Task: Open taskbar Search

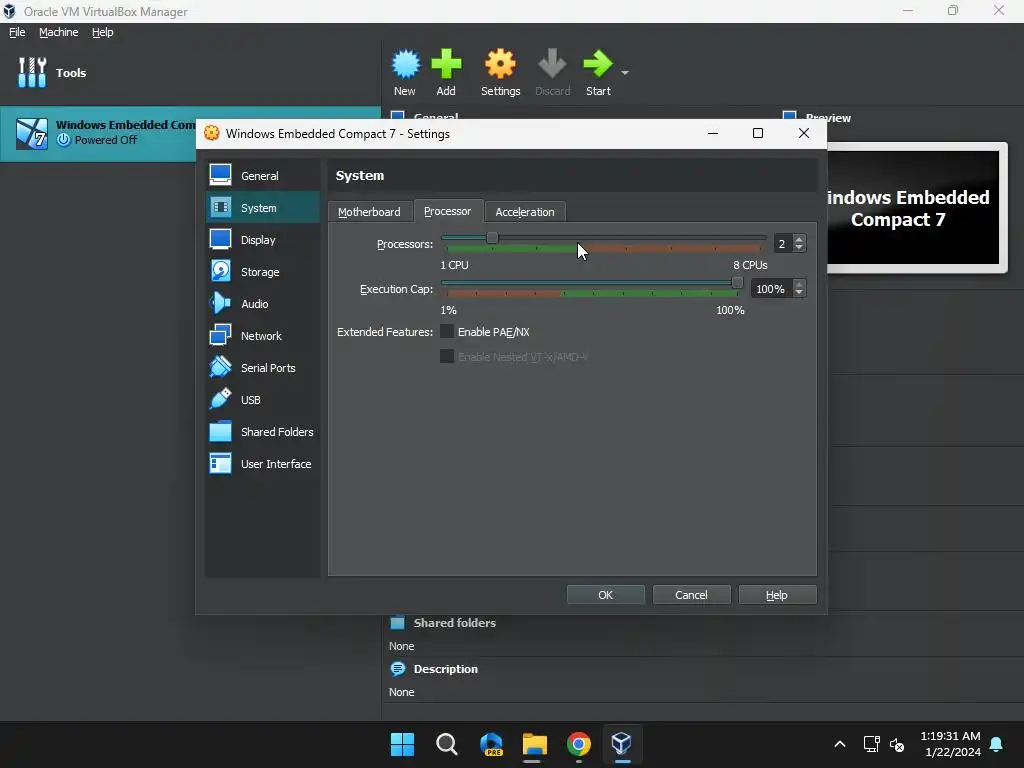Action: click(x=447, y=744)
